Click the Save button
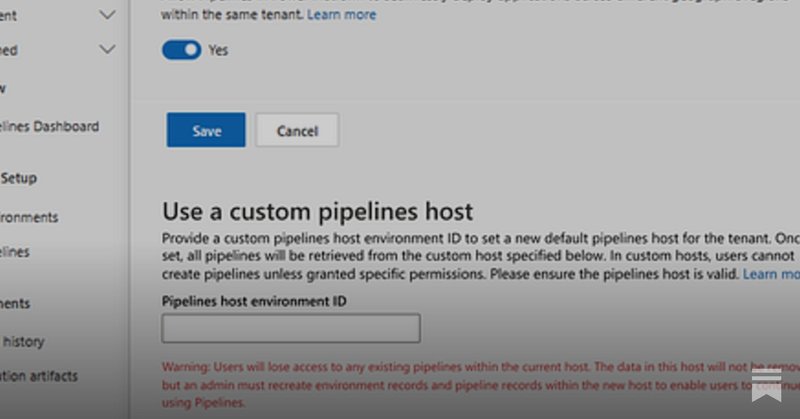 click(x=206, y=130)
